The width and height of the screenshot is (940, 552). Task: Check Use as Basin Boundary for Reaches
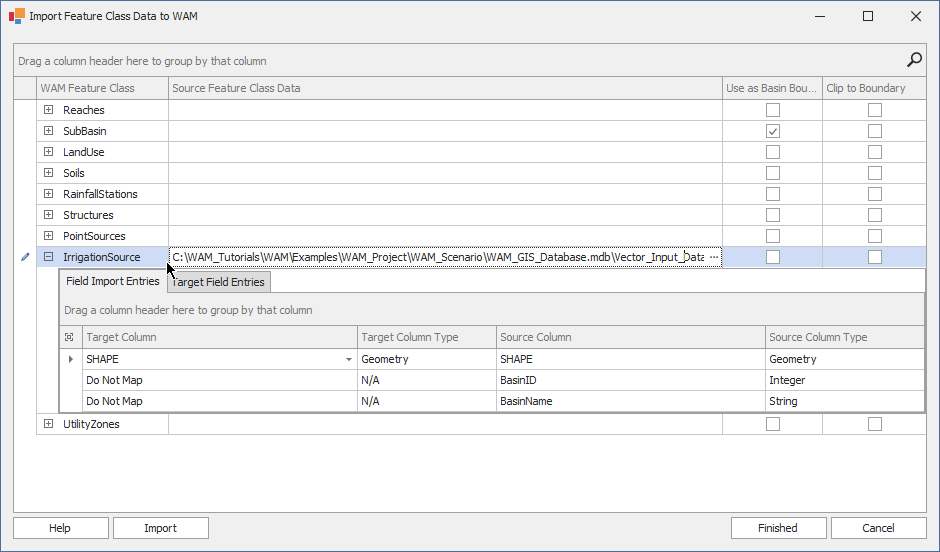coord(773,110)
